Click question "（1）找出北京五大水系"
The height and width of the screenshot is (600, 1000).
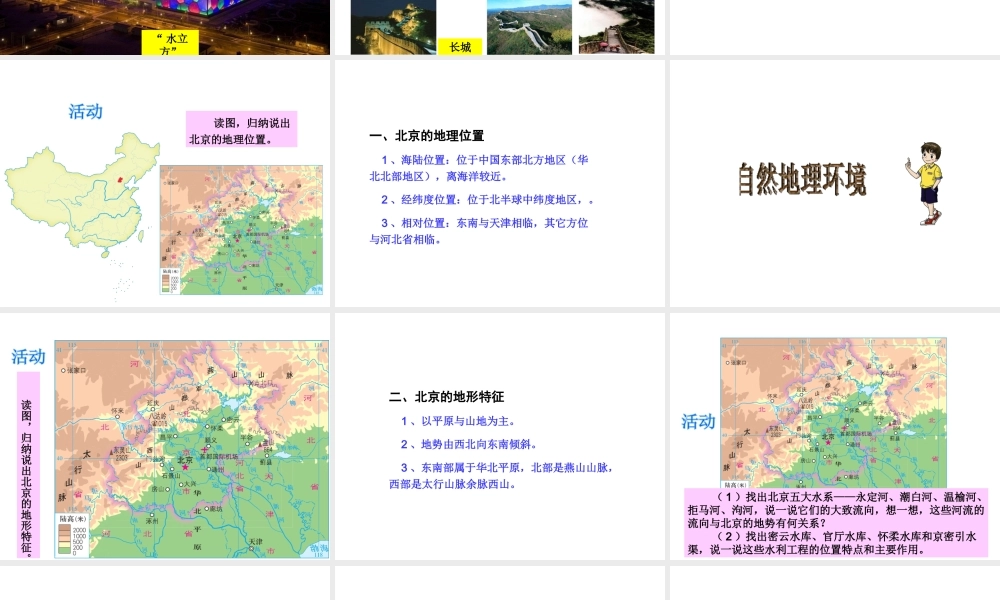point(836,510)
